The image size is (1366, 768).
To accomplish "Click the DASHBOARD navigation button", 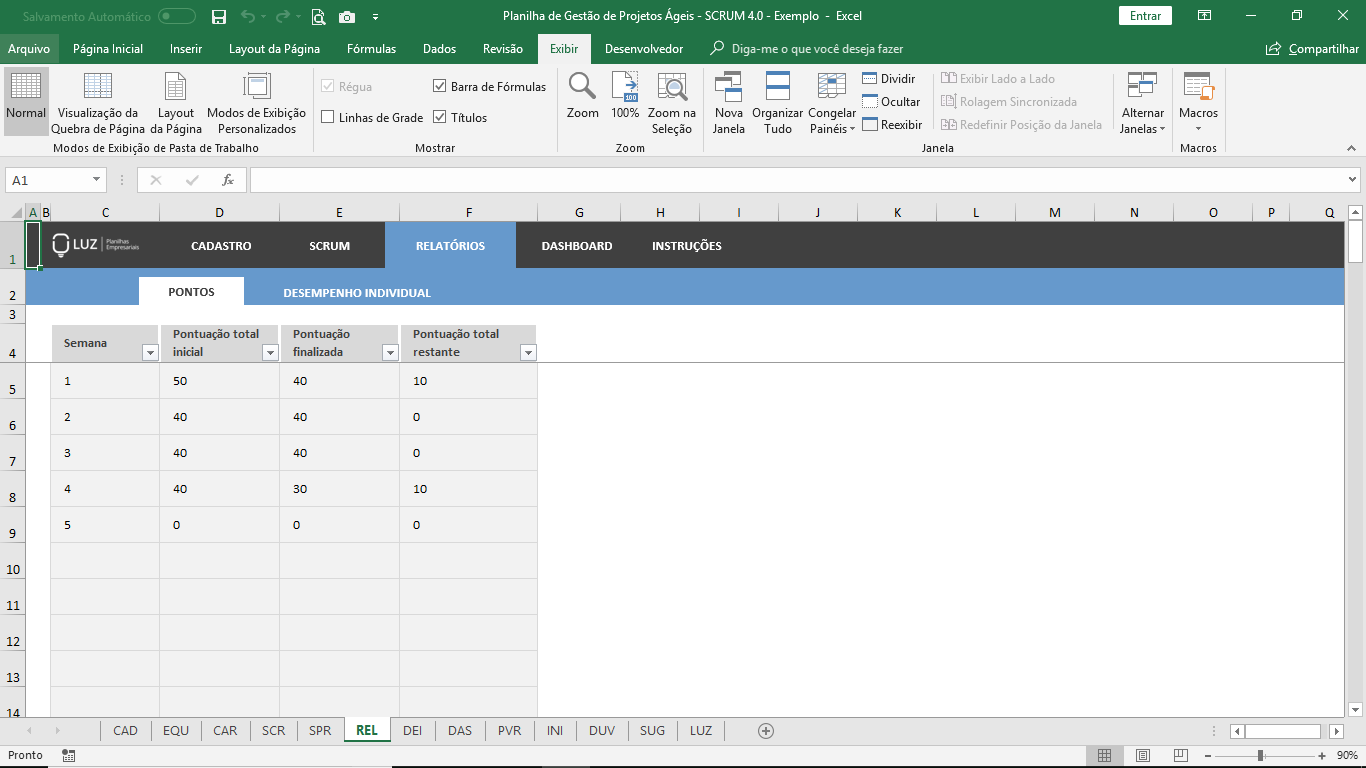I will click(577, 246).
